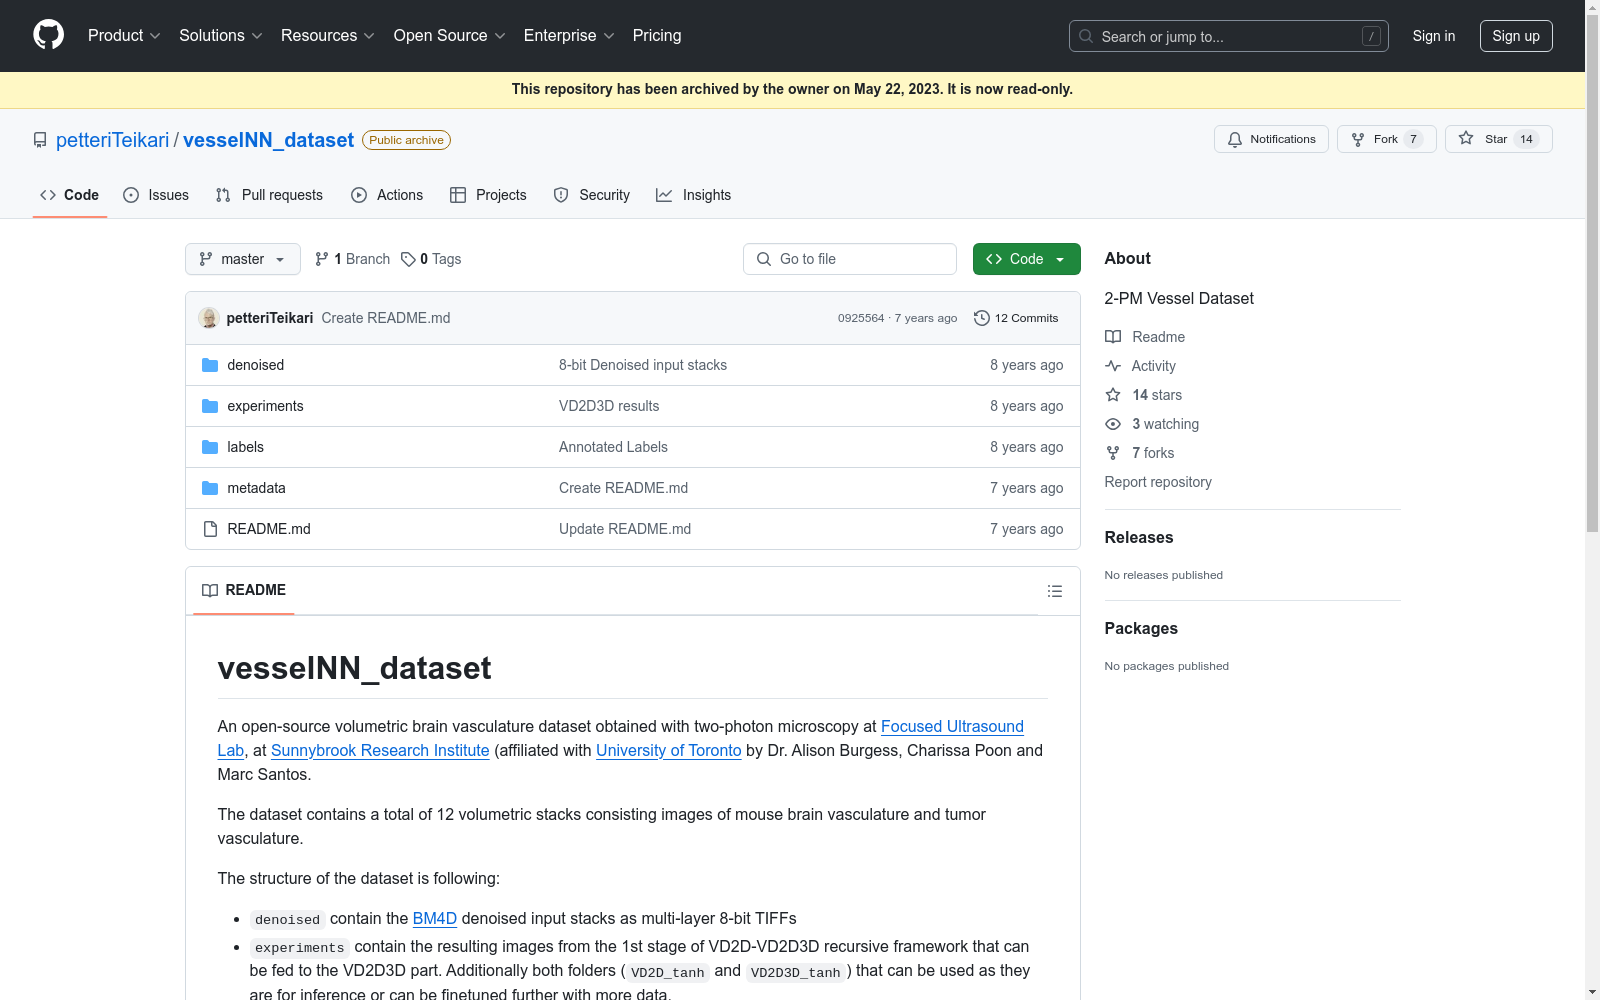Open petteriTeikari owner profile link
Viewport: 1600px width, 1000px height.
pos(113,140)
